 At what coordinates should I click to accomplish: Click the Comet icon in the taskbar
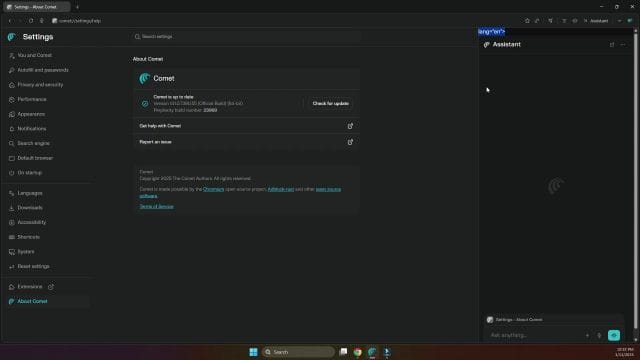coord(372,352)
